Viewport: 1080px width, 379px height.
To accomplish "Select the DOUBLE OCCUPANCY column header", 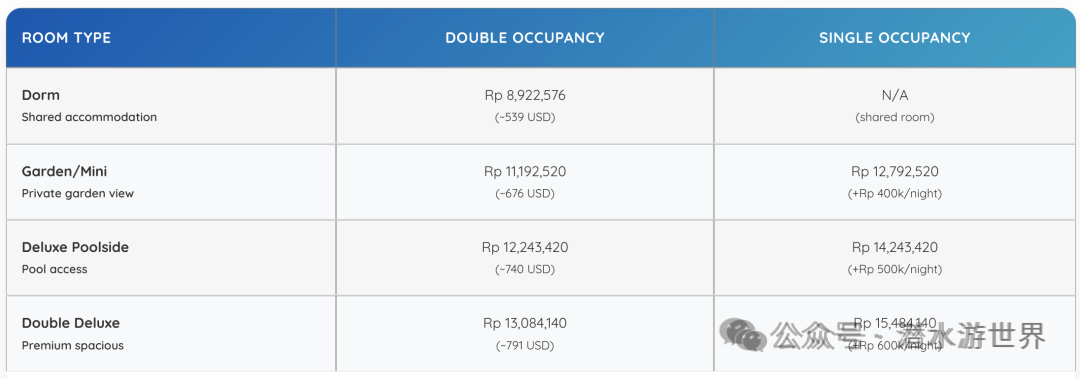I will 525,38.
